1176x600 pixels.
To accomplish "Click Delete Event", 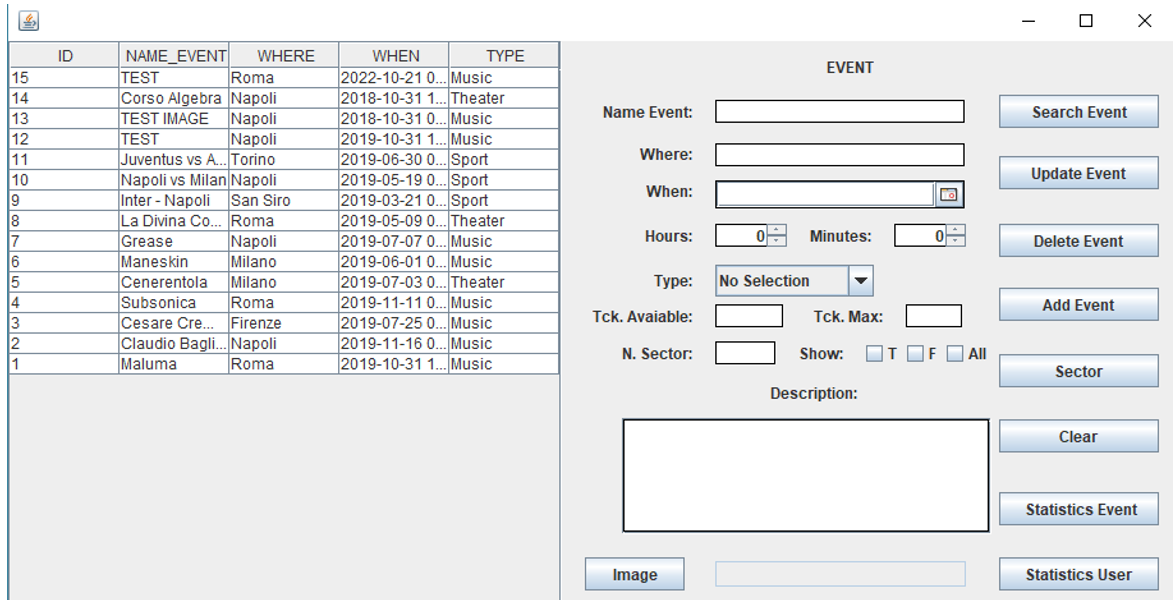I will click(1077, 240).
